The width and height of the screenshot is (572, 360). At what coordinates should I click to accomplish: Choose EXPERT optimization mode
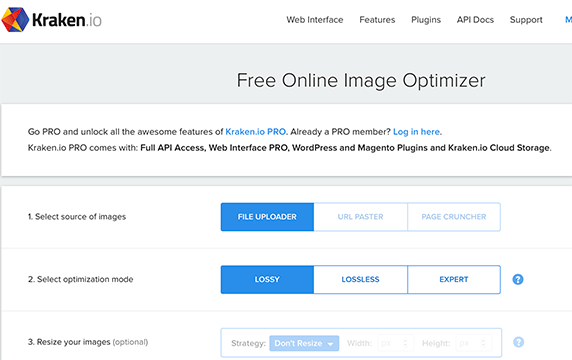tap(454, 279)
